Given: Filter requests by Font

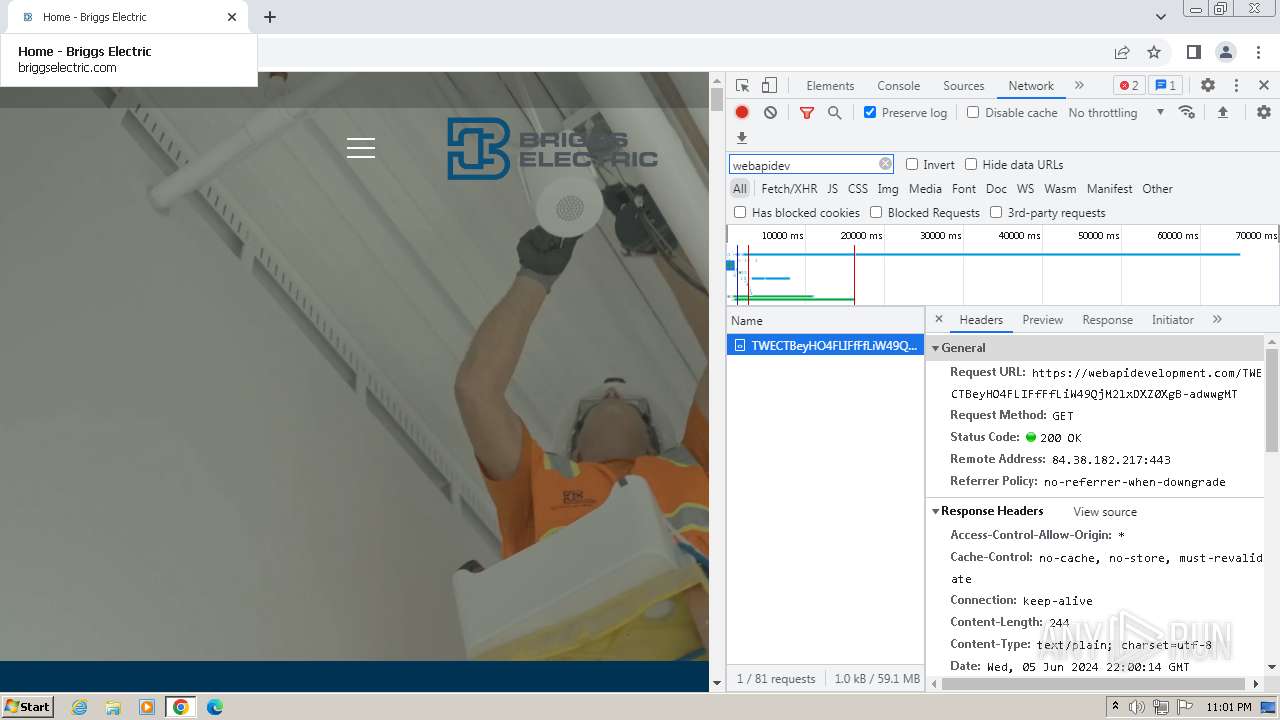Looking at the screenshot, I should click(964, 188).
